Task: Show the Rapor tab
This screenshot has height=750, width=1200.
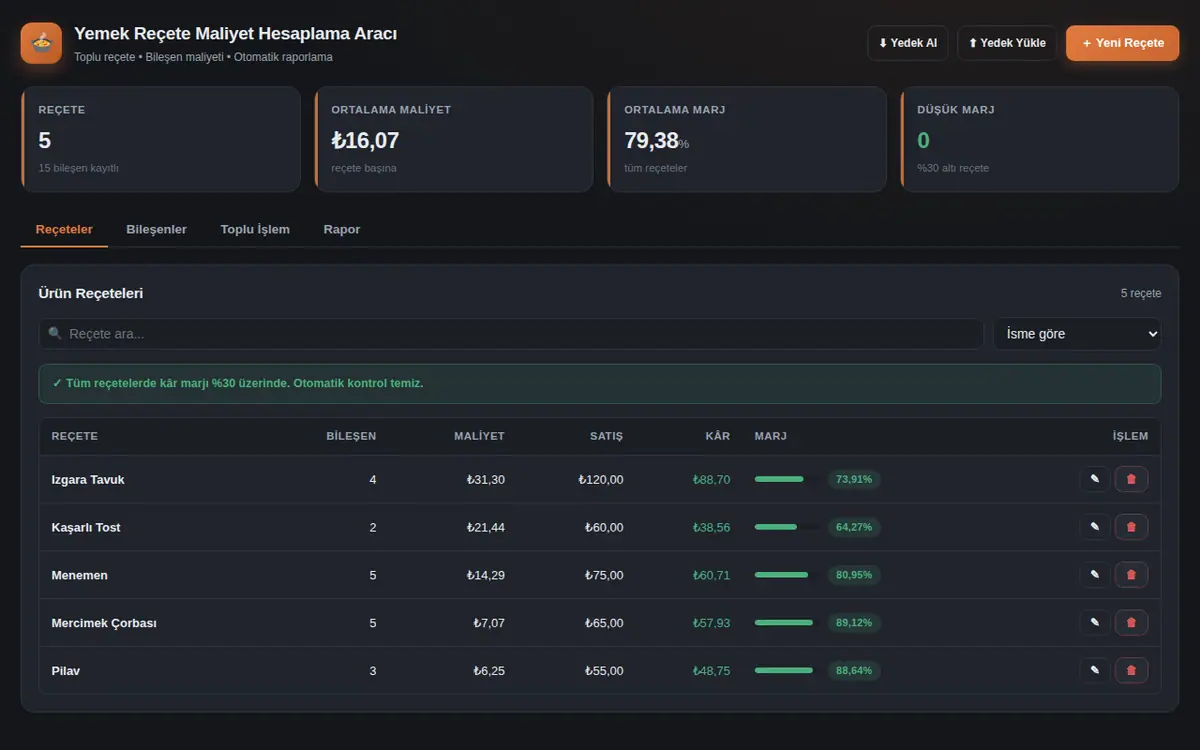Action: (x=342, y=230)
